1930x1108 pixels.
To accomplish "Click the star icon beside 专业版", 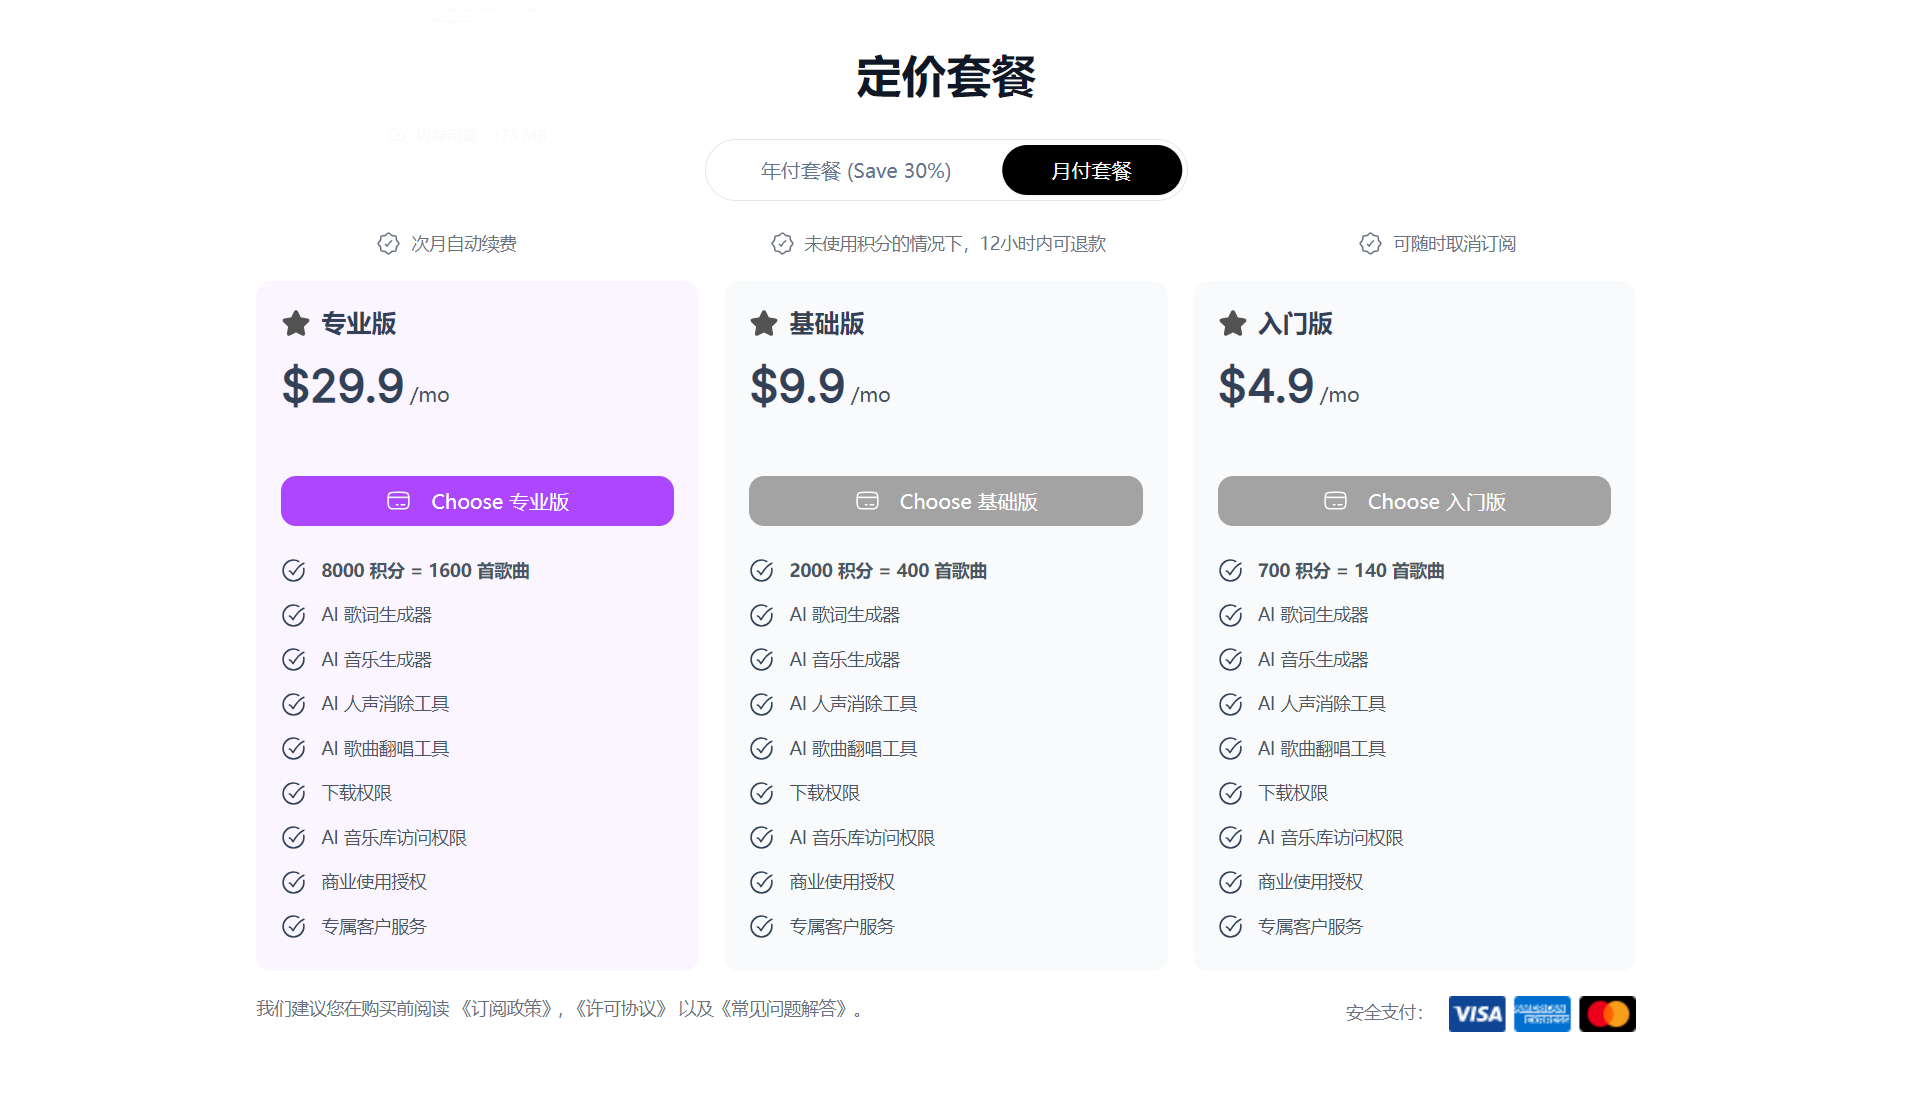I will pos(293,323).
